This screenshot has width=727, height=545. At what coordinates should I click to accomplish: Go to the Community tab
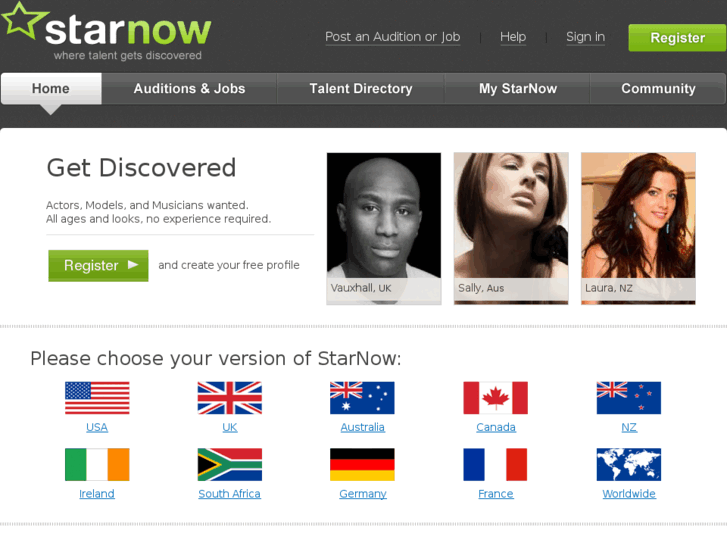pyautogui.click(x=658, y=89)
